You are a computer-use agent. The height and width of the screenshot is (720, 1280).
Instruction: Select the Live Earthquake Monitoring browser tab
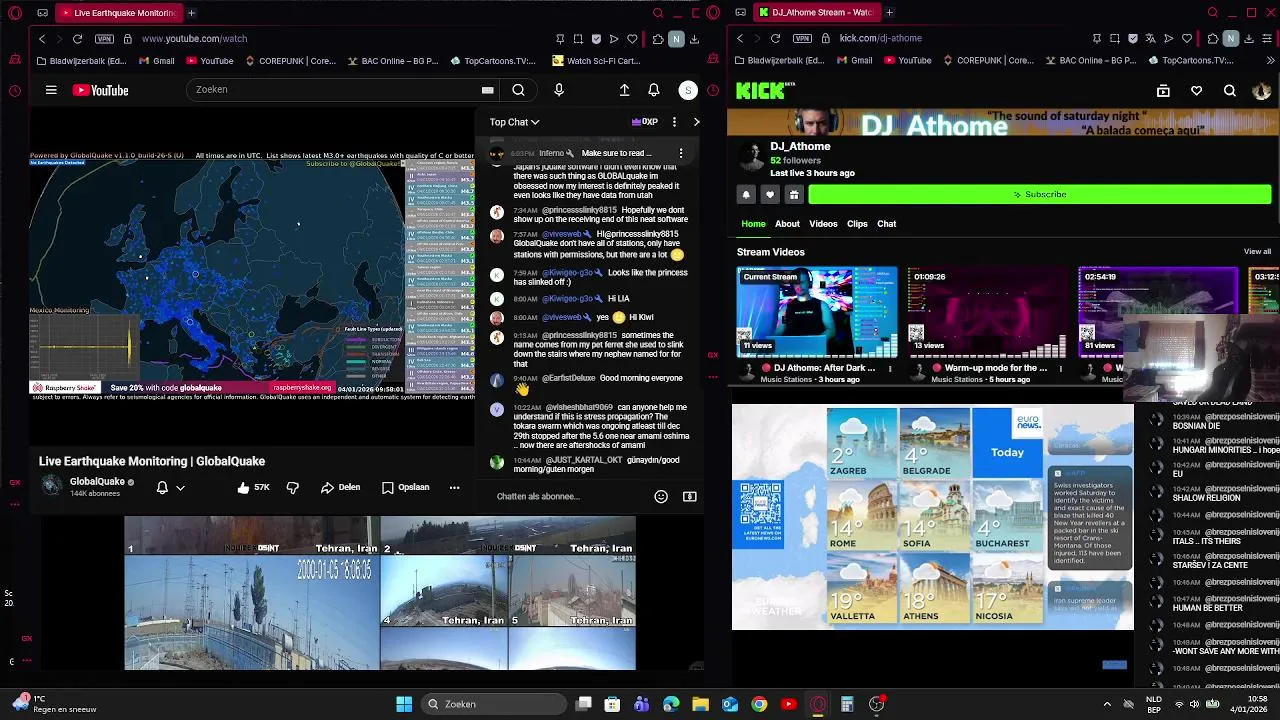point(118,13)
